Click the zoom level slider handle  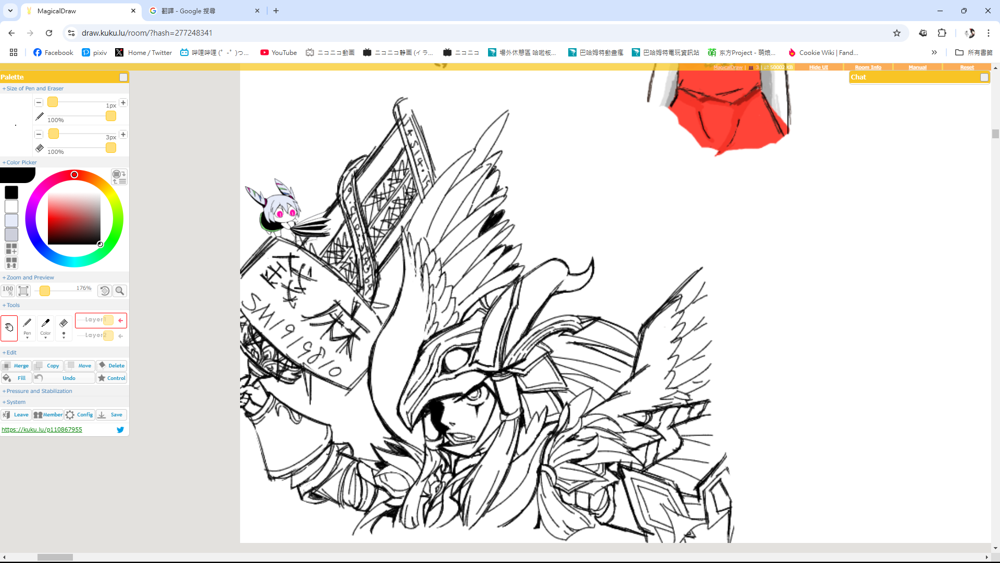point(45,291)
